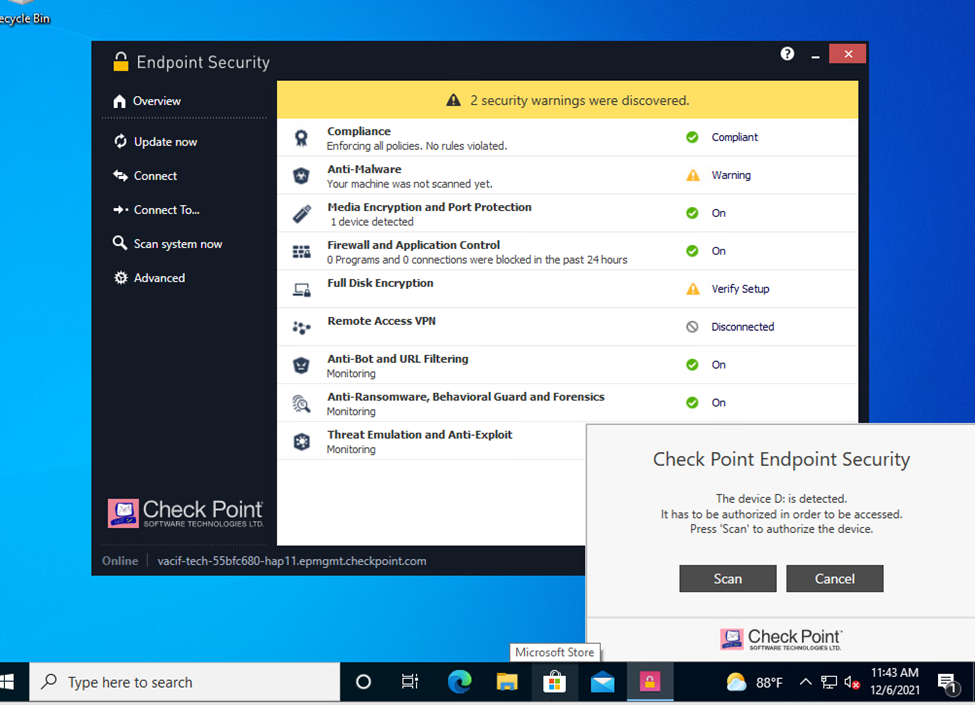The height and width of the screenshot is (705, 975).
Task: Click the Verify Setup warning triangle icon
Action: (x=693, y=289)
